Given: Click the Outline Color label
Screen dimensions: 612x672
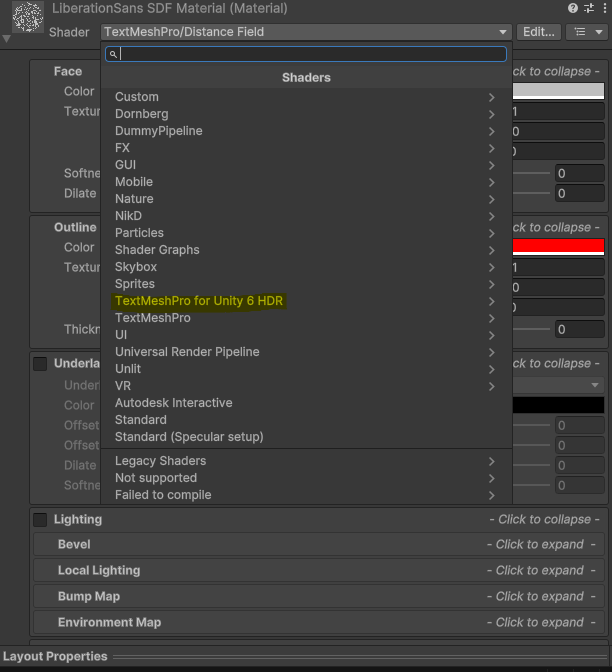Looking at the screenshot, I should (79, 248).
